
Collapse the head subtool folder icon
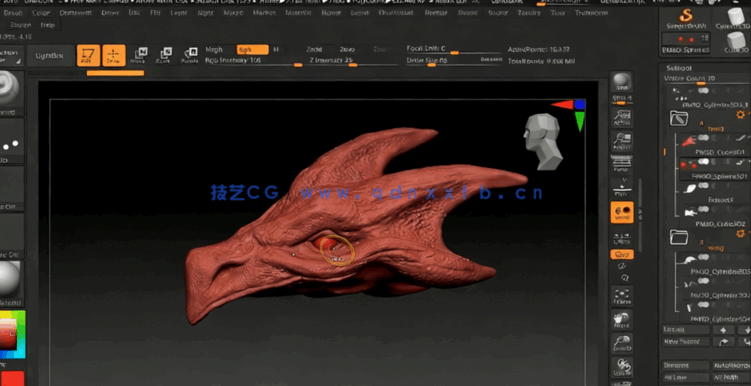tap(679, 118)
